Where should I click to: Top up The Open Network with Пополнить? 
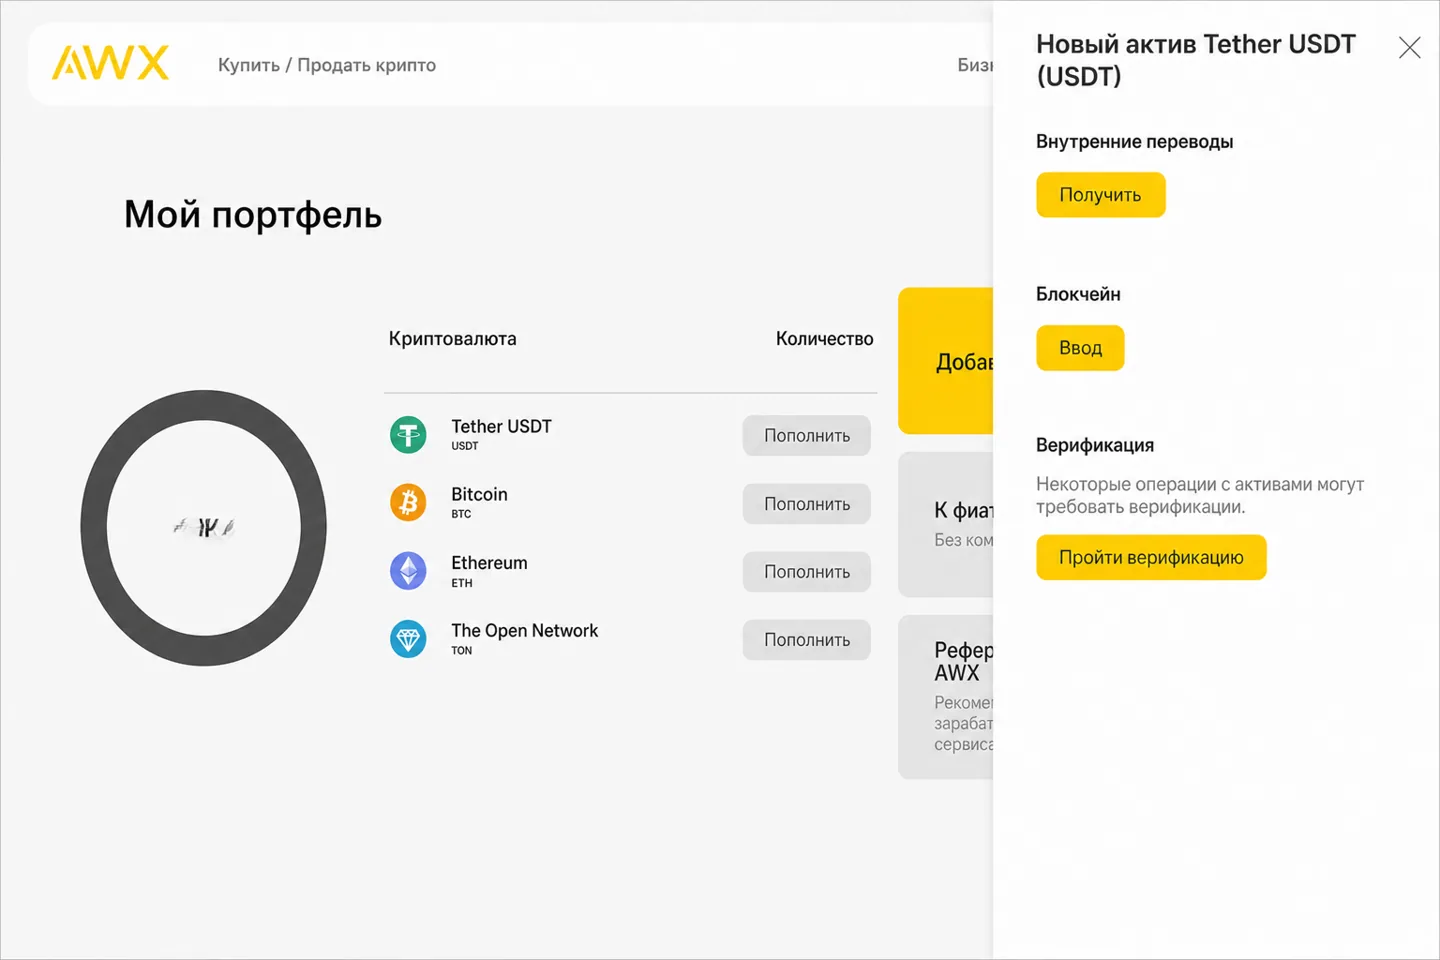tap(807, 640)
